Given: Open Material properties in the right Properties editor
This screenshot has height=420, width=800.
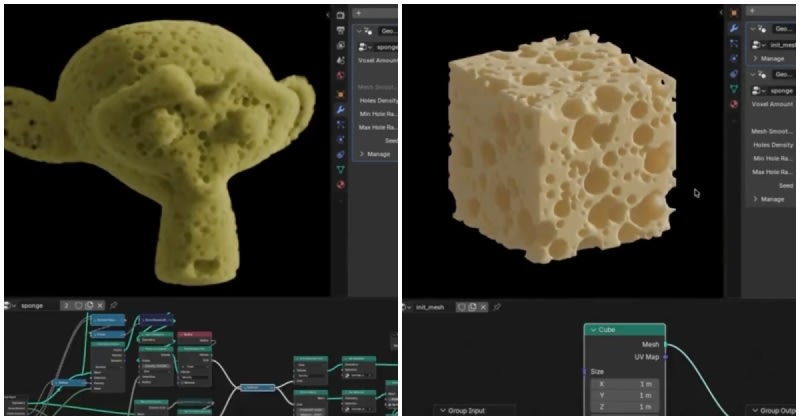Looking at the screenshot, I should click(x=735, y=104).
